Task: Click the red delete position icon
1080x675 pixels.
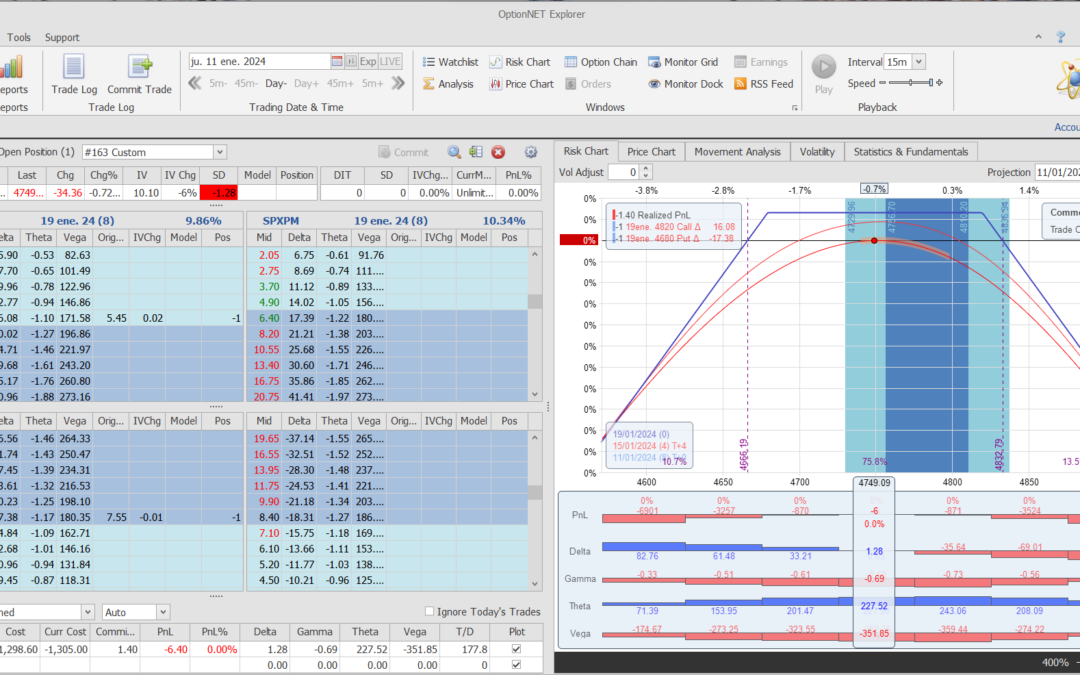Action: pyautogui.click(x=498, y=152)
